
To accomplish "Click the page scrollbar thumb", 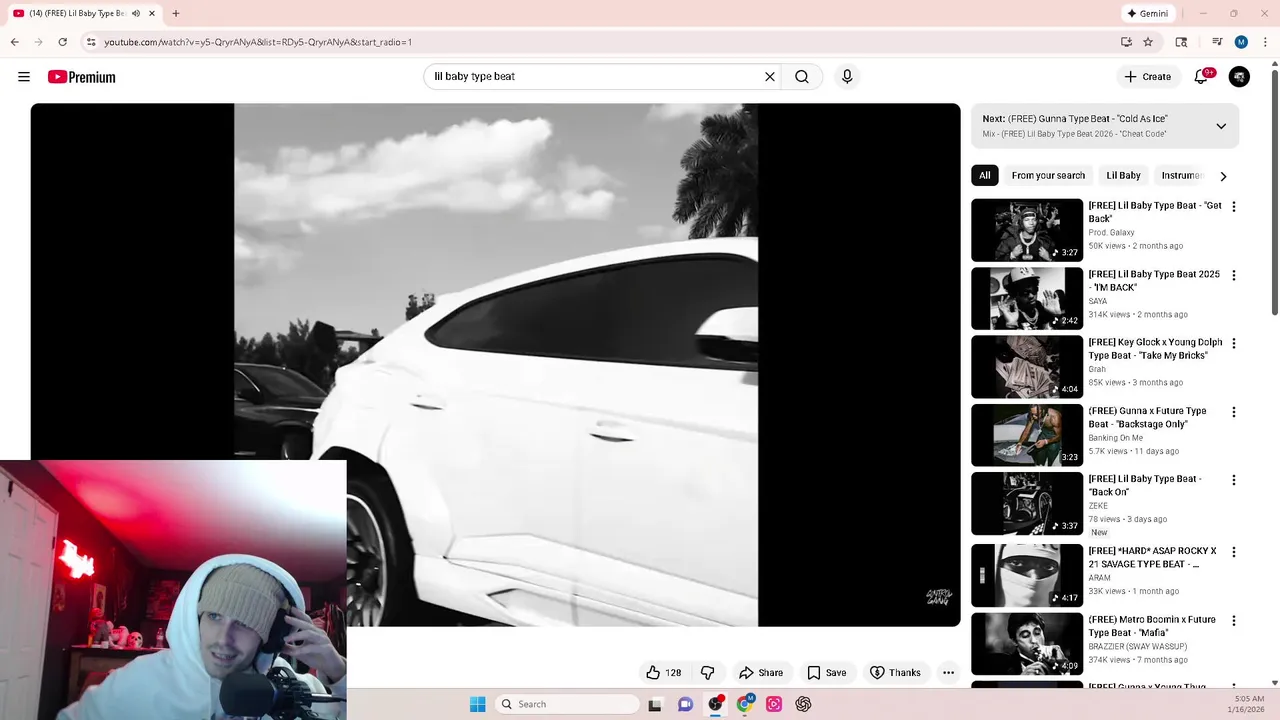I will point(1274,190).
